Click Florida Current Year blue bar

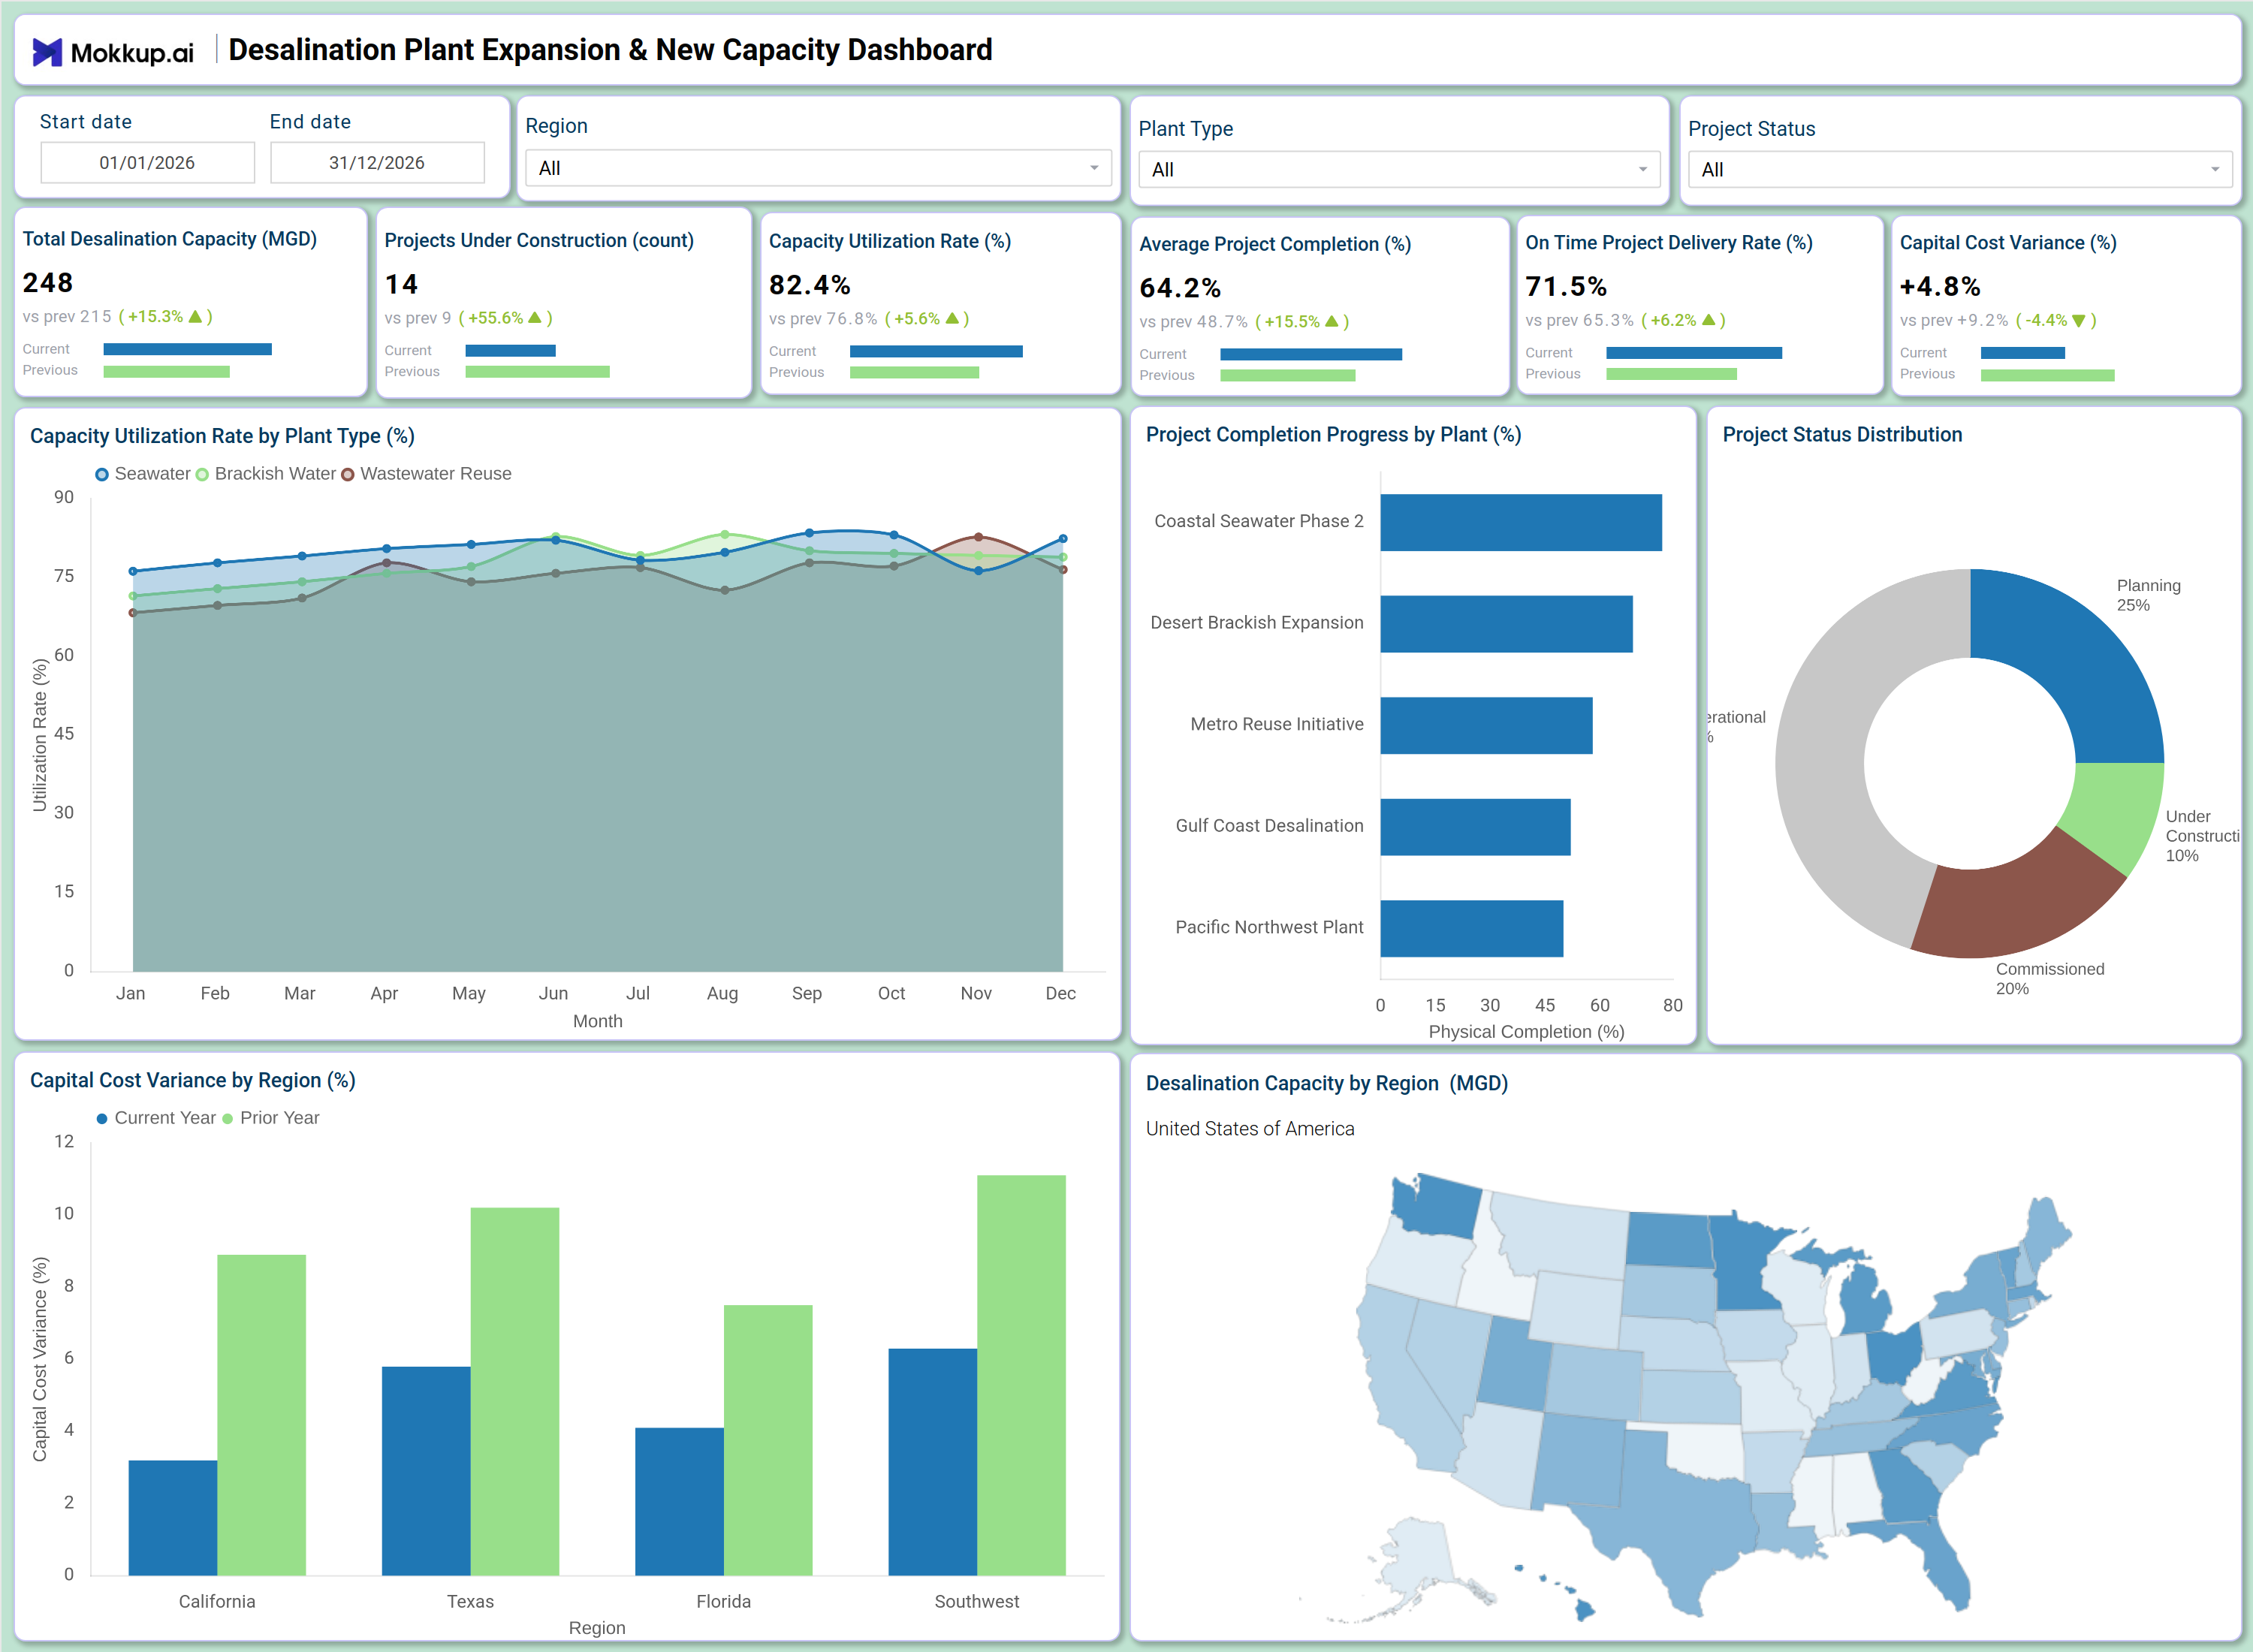(x=679, y=1501)
